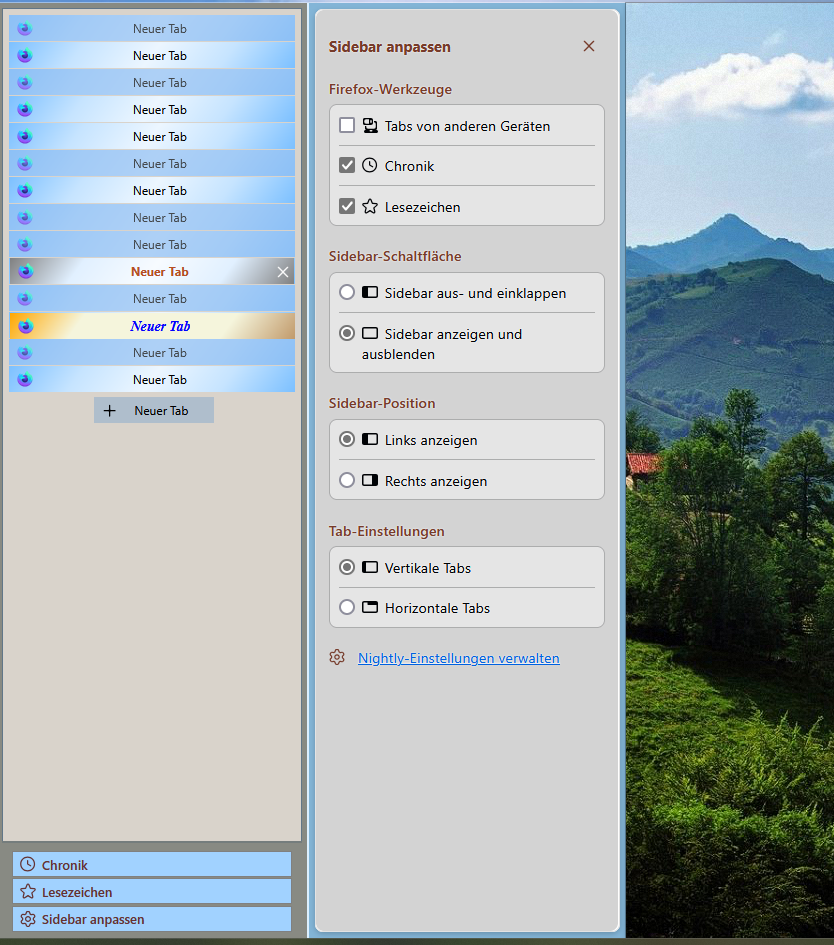The image size is (834, 945).
Task: Choose Rechts anzeigen radio option
Action: click(346, 480)
